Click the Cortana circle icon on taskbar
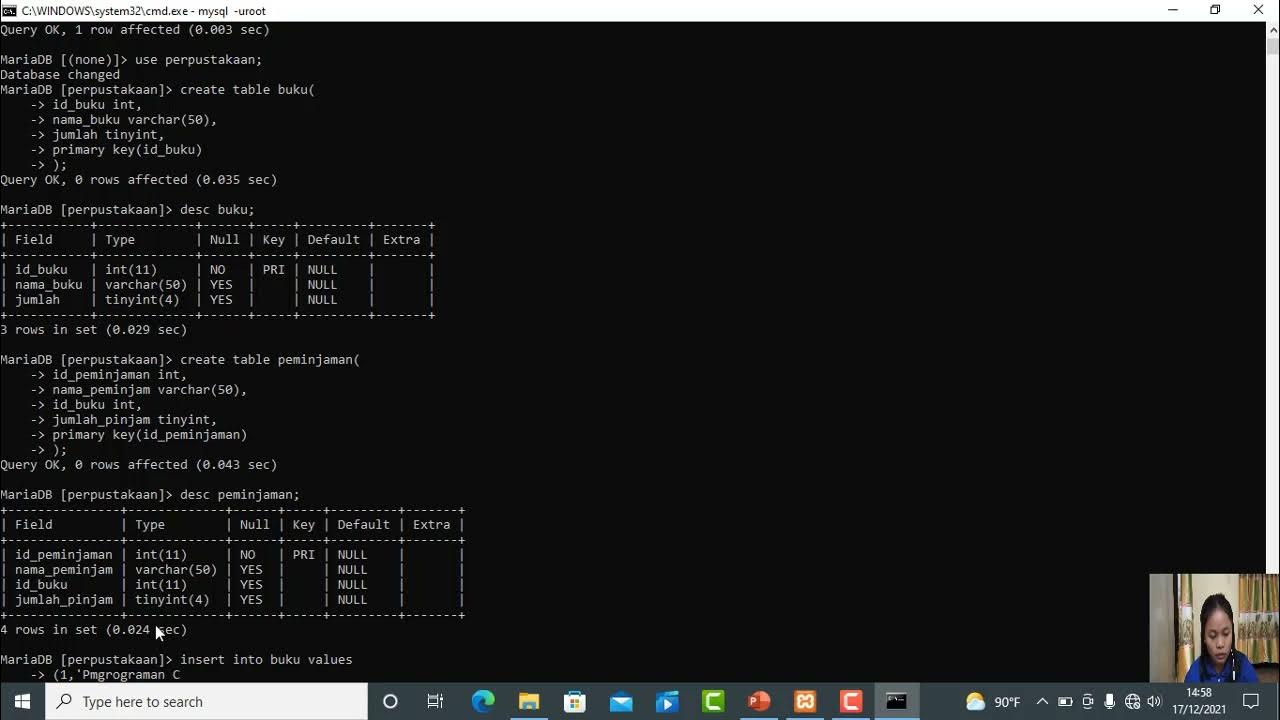This screenshot has height=720, width=1280. coord(390,701)
